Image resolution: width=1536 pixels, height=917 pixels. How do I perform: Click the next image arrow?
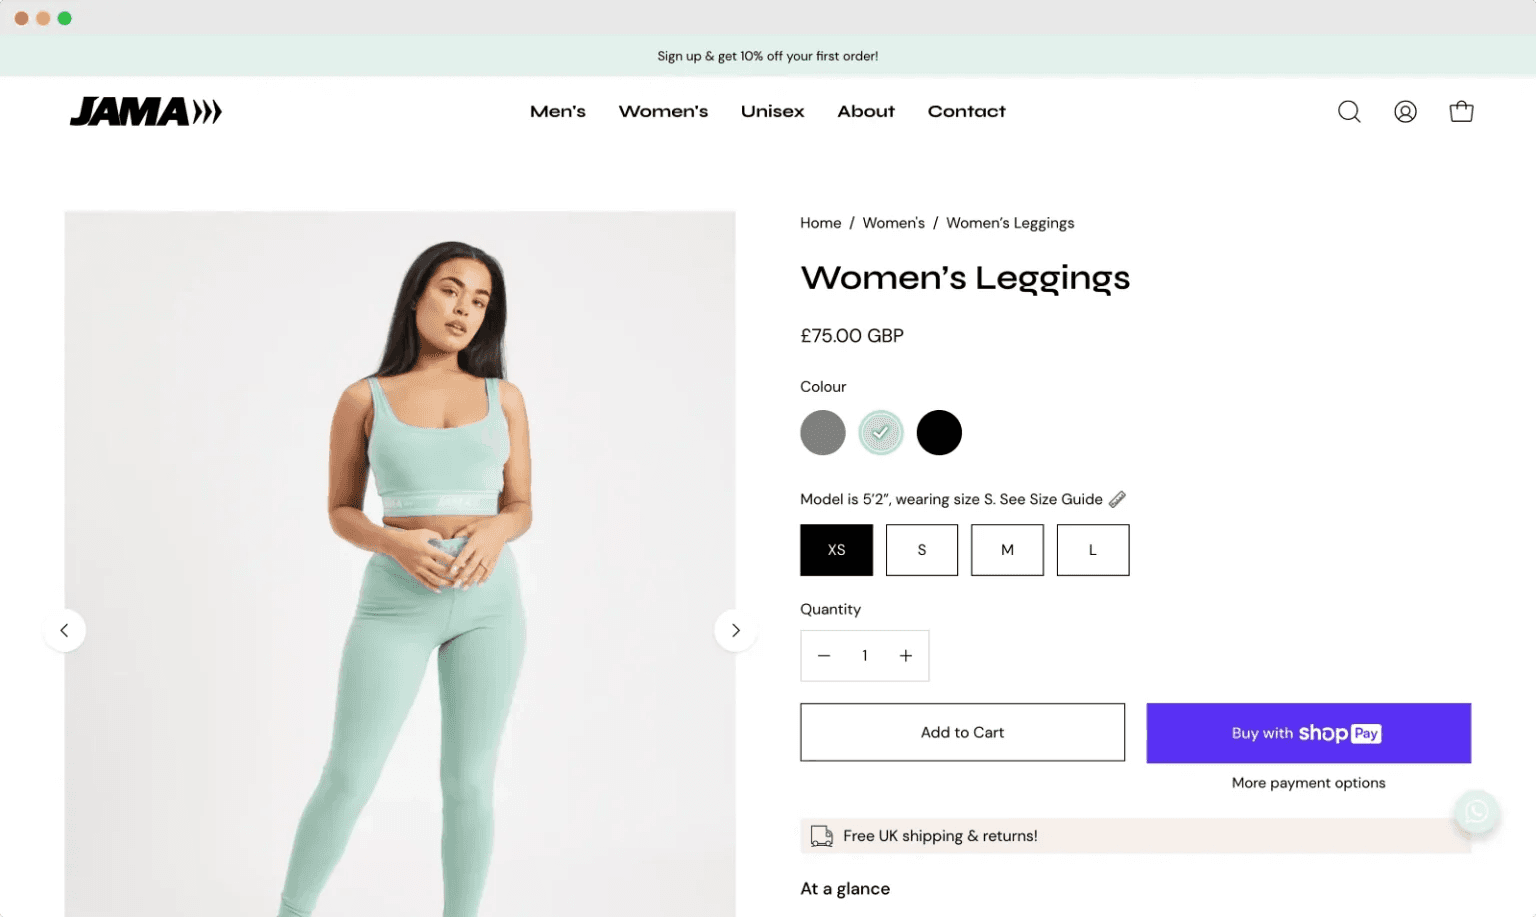point(735,630)
